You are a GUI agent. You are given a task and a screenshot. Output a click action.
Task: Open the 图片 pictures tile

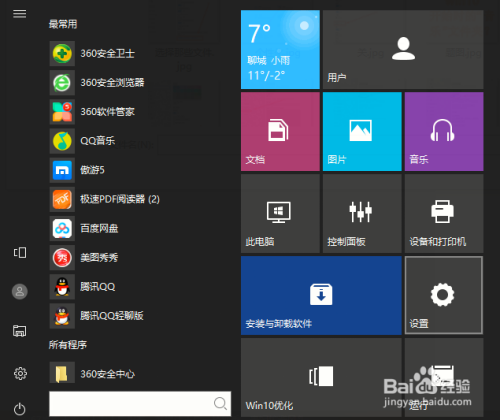[362, 132]
